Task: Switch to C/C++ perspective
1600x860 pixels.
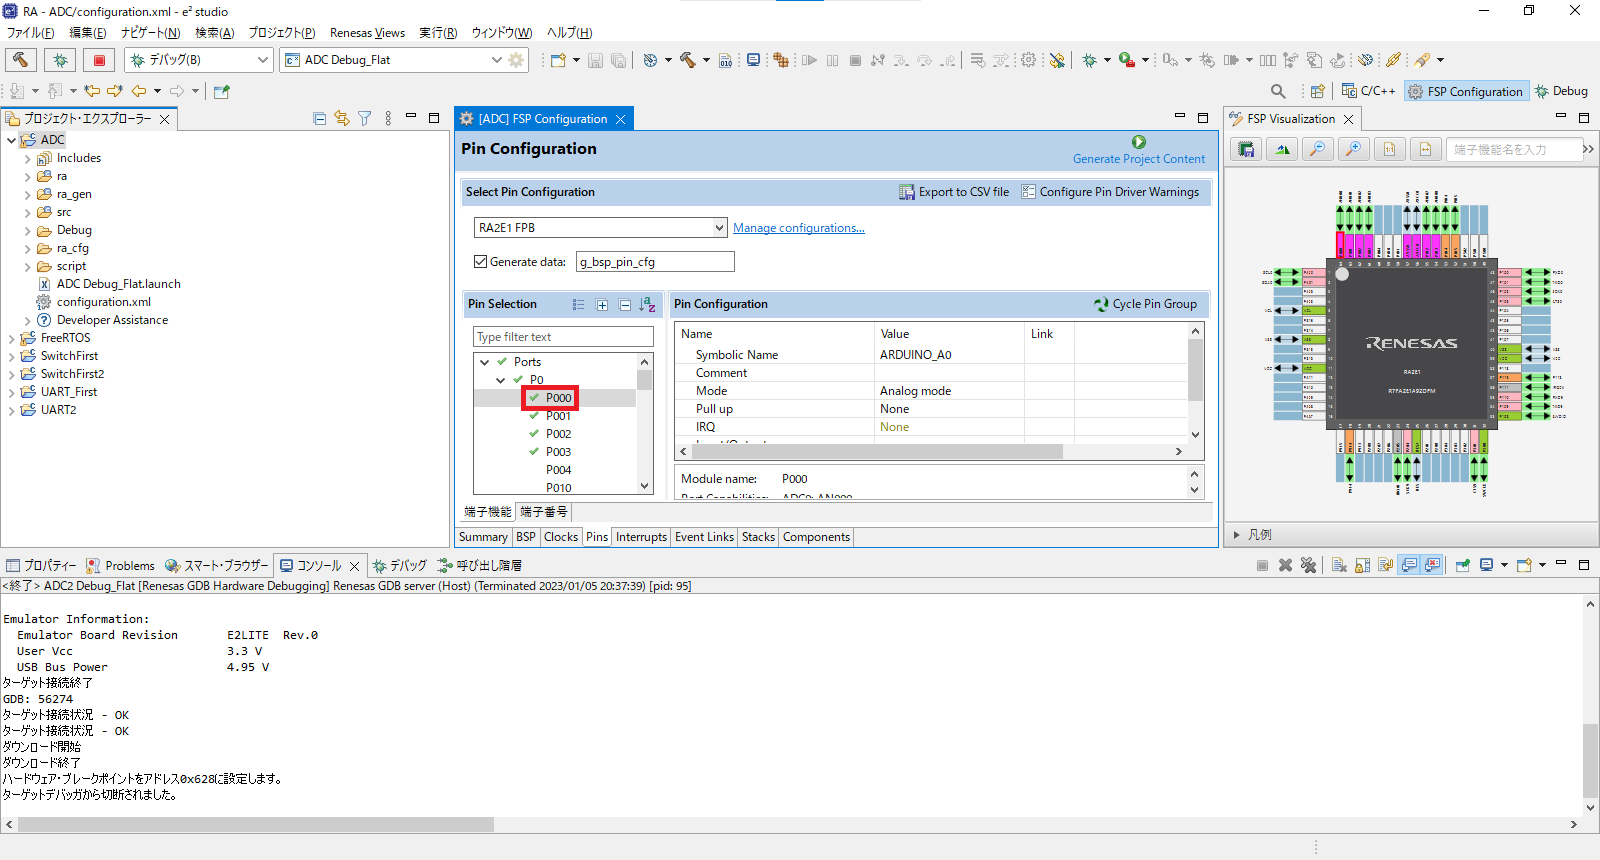Action: point(1369,91)
